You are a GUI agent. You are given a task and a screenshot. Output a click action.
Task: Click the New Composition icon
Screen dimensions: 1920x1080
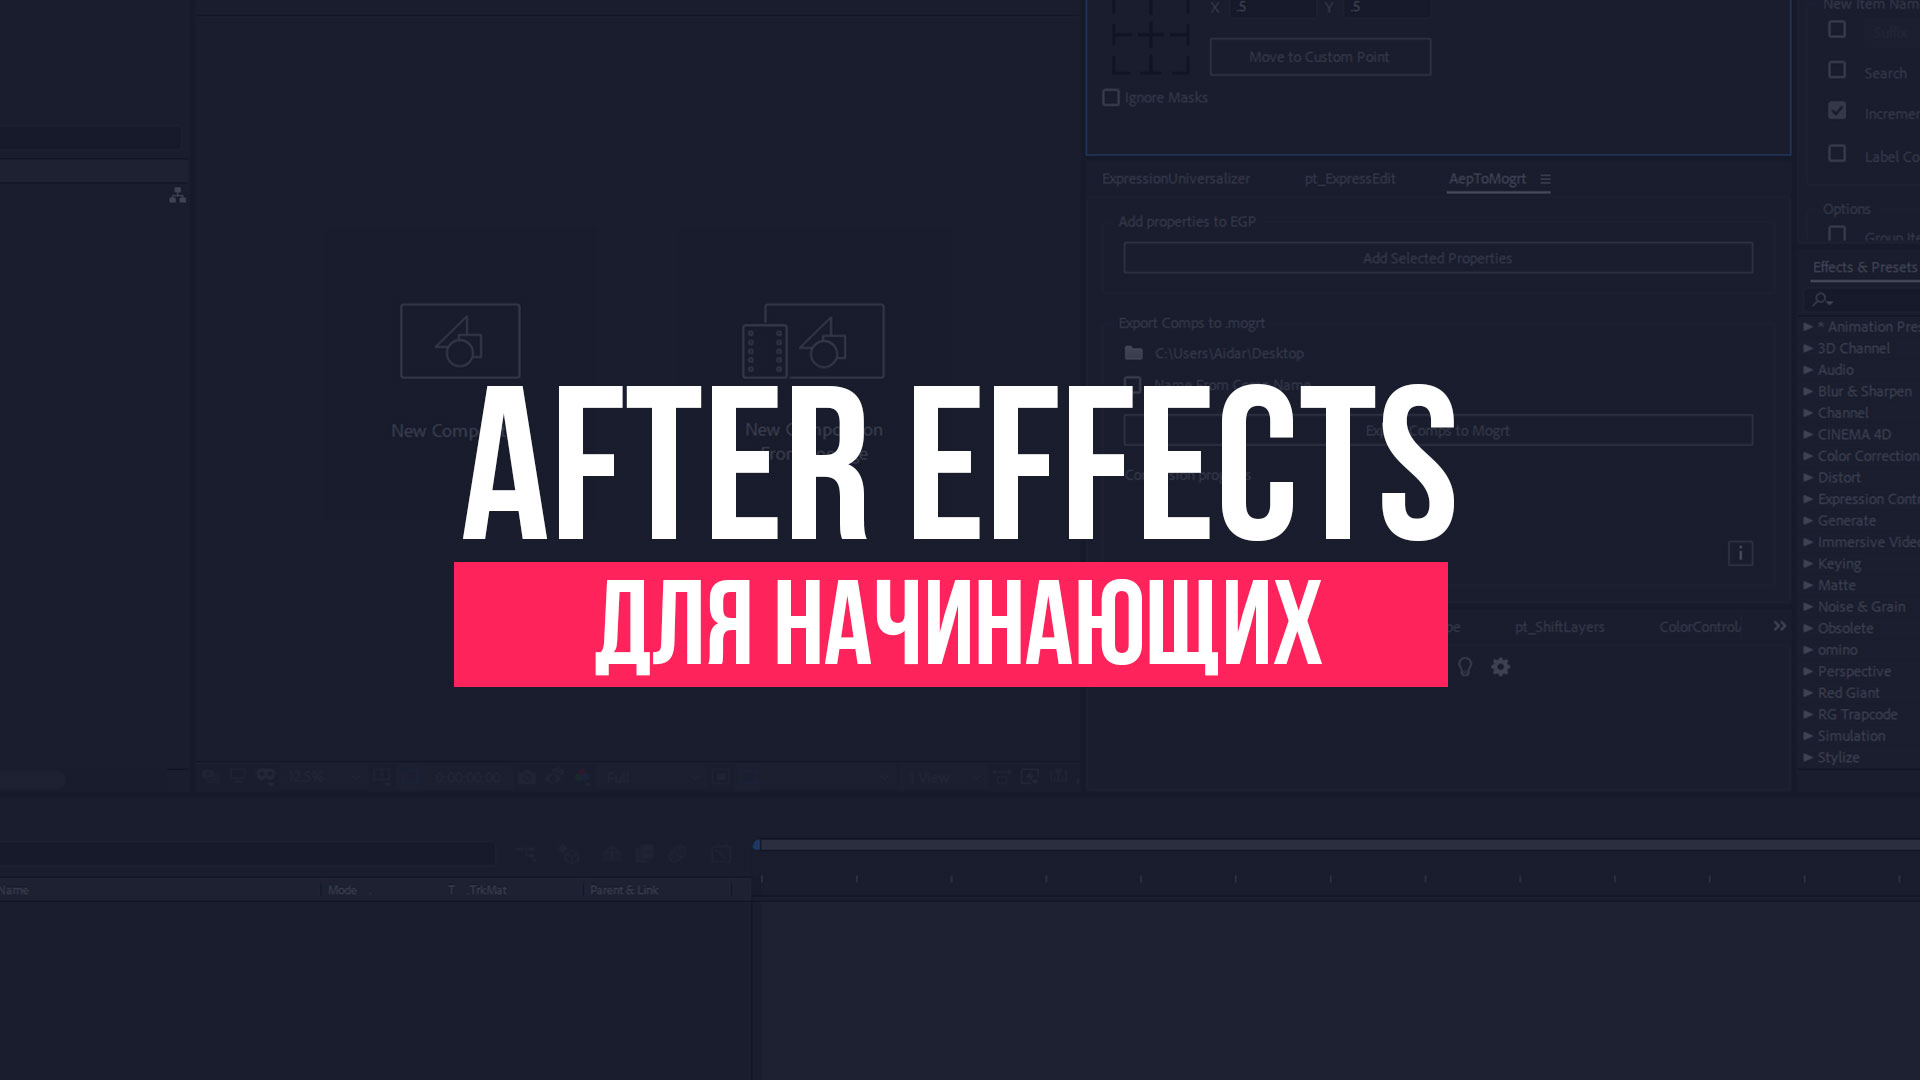click(x=460, y=339)
